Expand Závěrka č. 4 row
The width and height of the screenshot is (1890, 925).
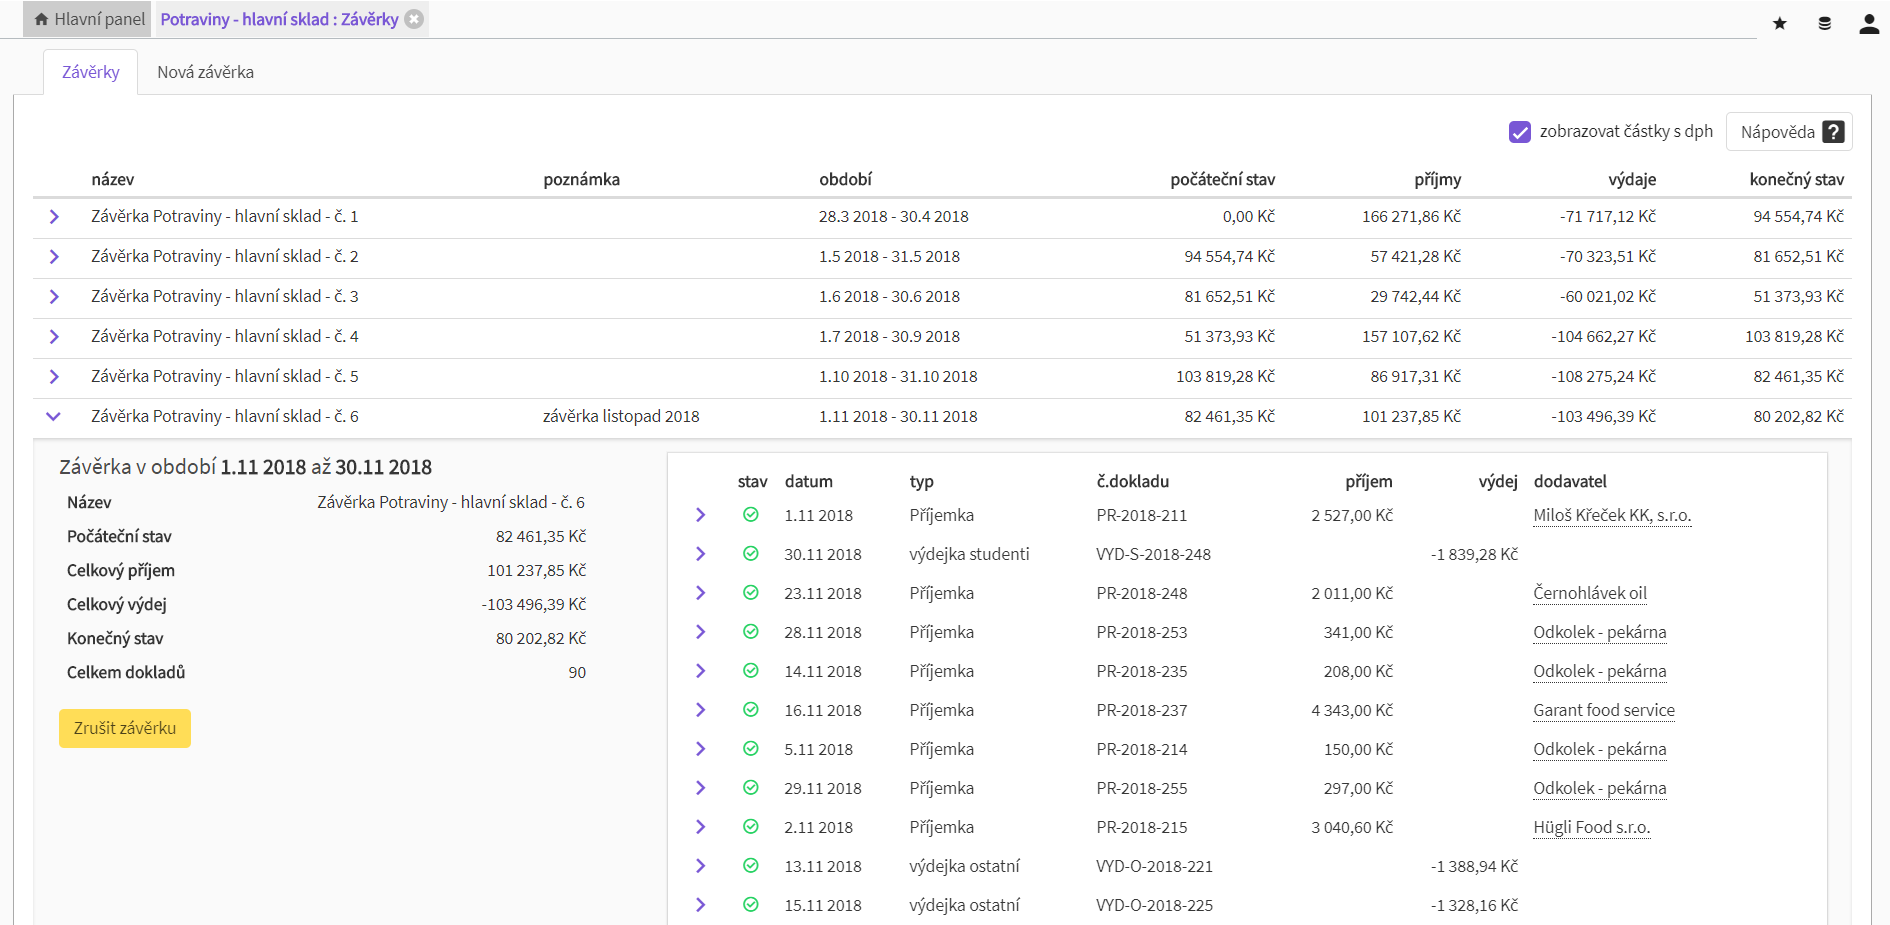click(54, 337)
